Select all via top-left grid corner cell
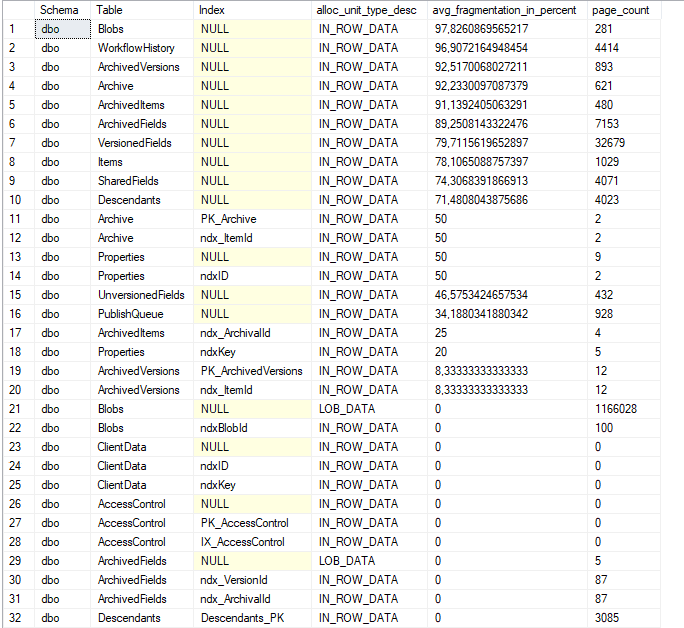 coord(17,9)
